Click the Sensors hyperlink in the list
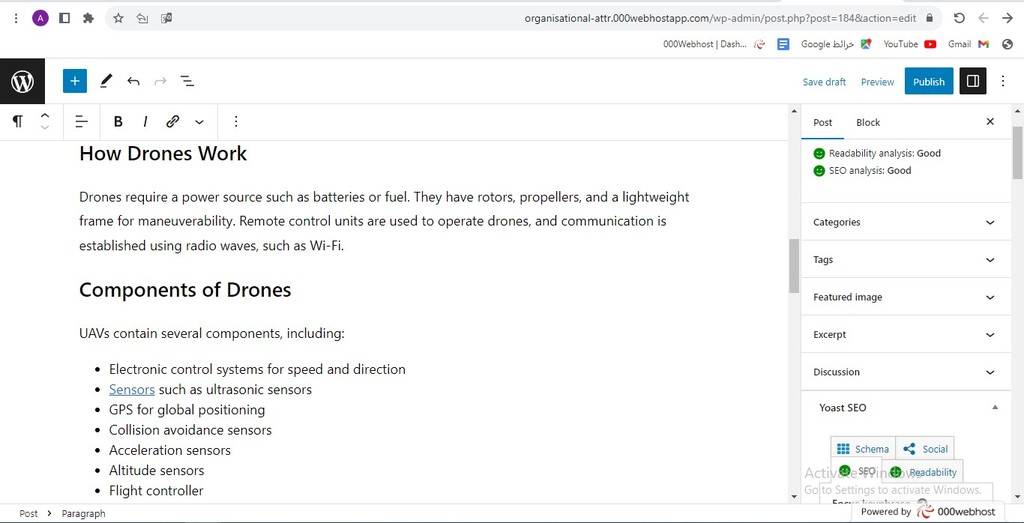 [132, 389]
